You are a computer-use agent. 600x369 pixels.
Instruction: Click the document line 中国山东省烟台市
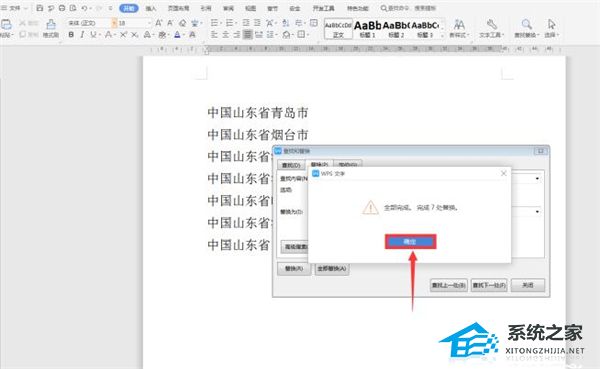coord(258,135)
